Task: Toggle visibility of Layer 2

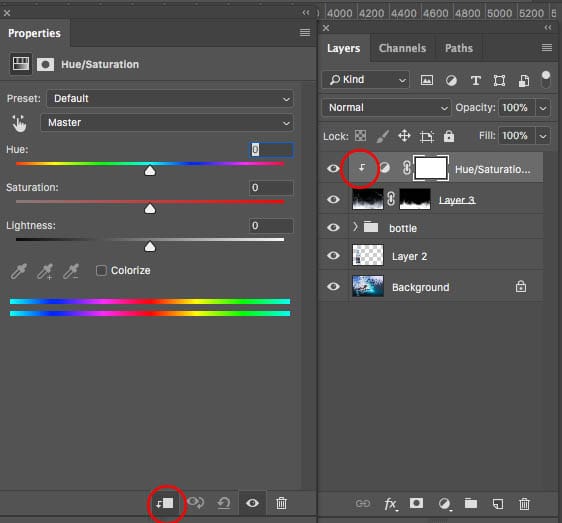Action: pos(333,256)
